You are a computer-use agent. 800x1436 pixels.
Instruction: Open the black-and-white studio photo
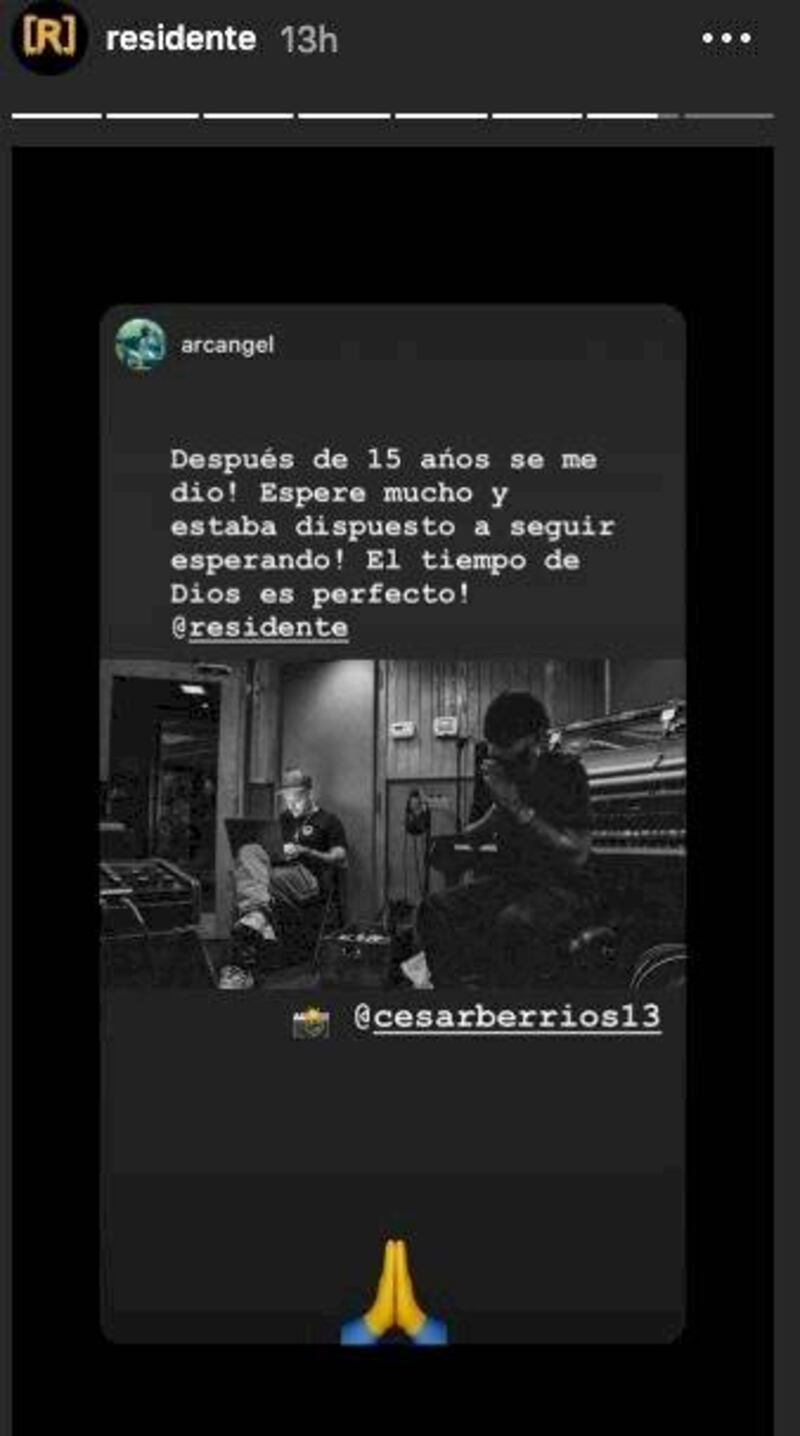pos(393,824)
